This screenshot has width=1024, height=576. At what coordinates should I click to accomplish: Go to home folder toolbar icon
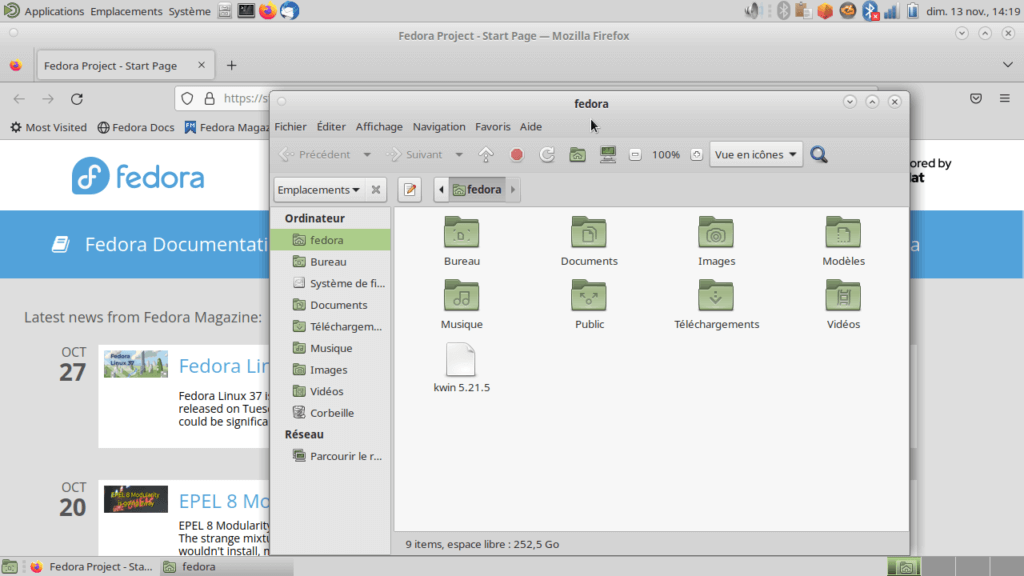tap(577, 155)
